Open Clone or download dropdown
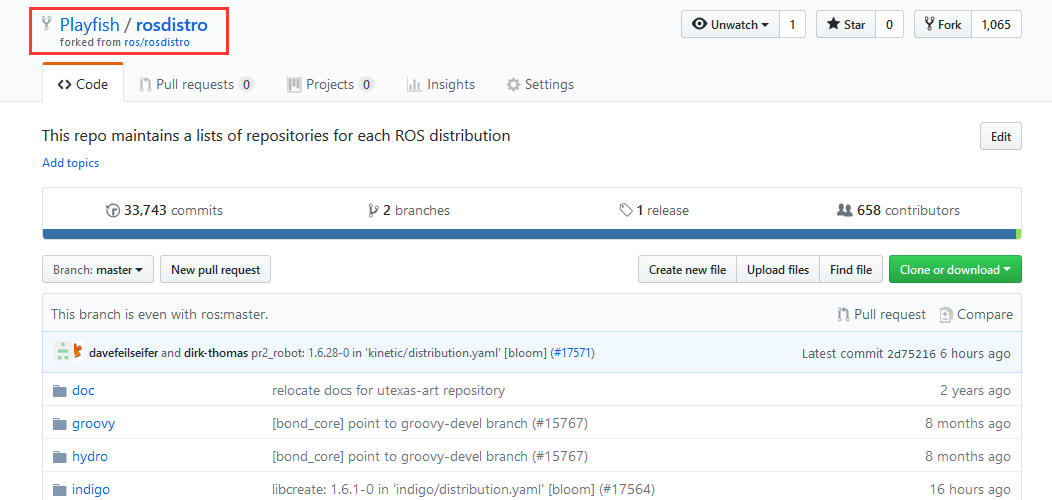1052x500 pixels. tap(955, 270)
